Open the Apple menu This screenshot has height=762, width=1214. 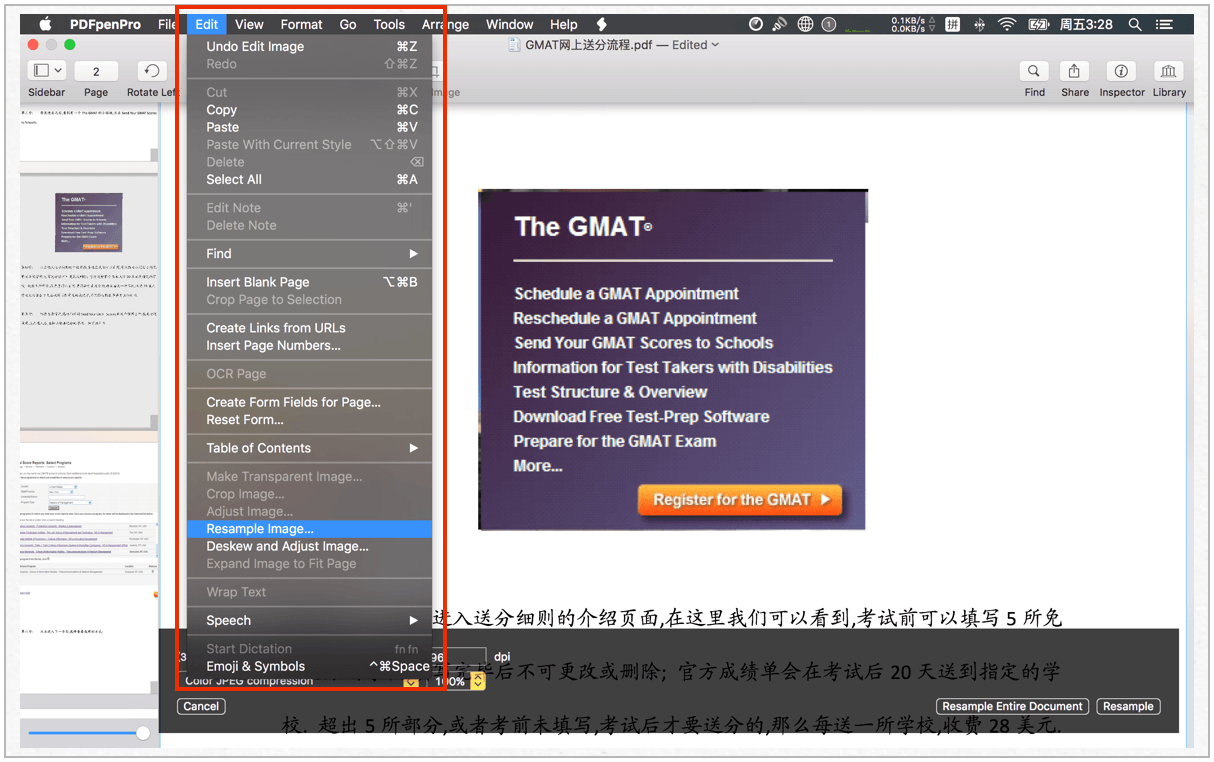(x=45, y=24)
